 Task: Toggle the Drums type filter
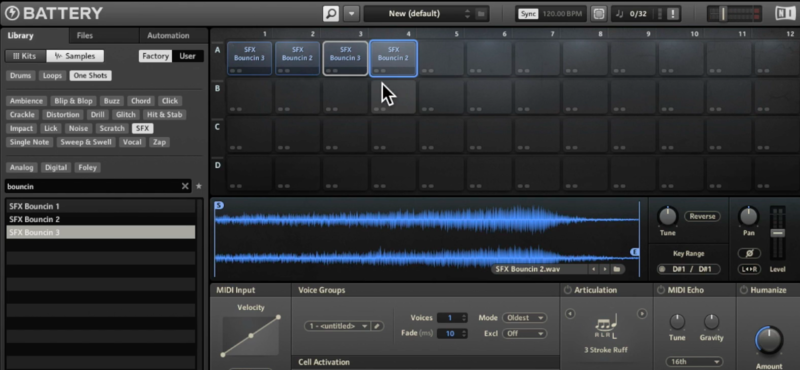point(21,76)
